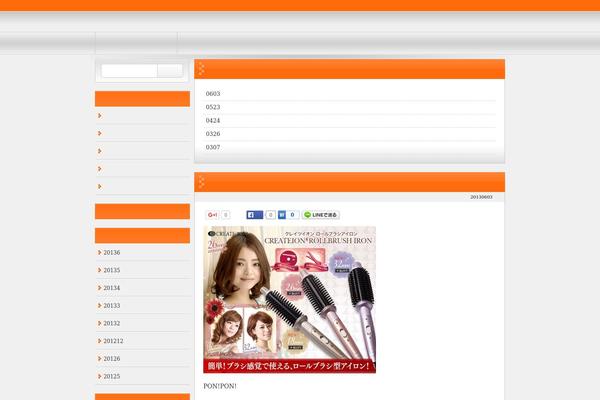Open the 20133 archive link
Image resolution: width=600 pixels, height=400 pixels.
click(x=111, y=306)
